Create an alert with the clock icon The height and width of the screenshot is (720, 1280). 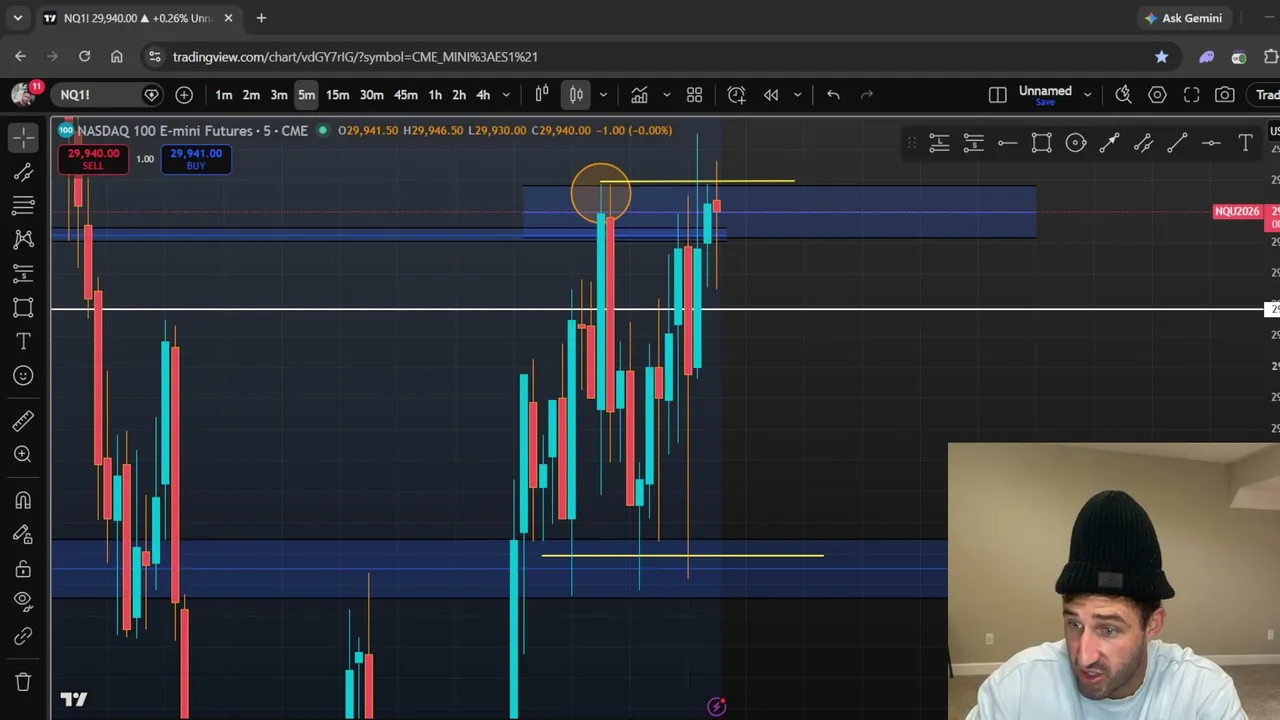tap(737, 95)
